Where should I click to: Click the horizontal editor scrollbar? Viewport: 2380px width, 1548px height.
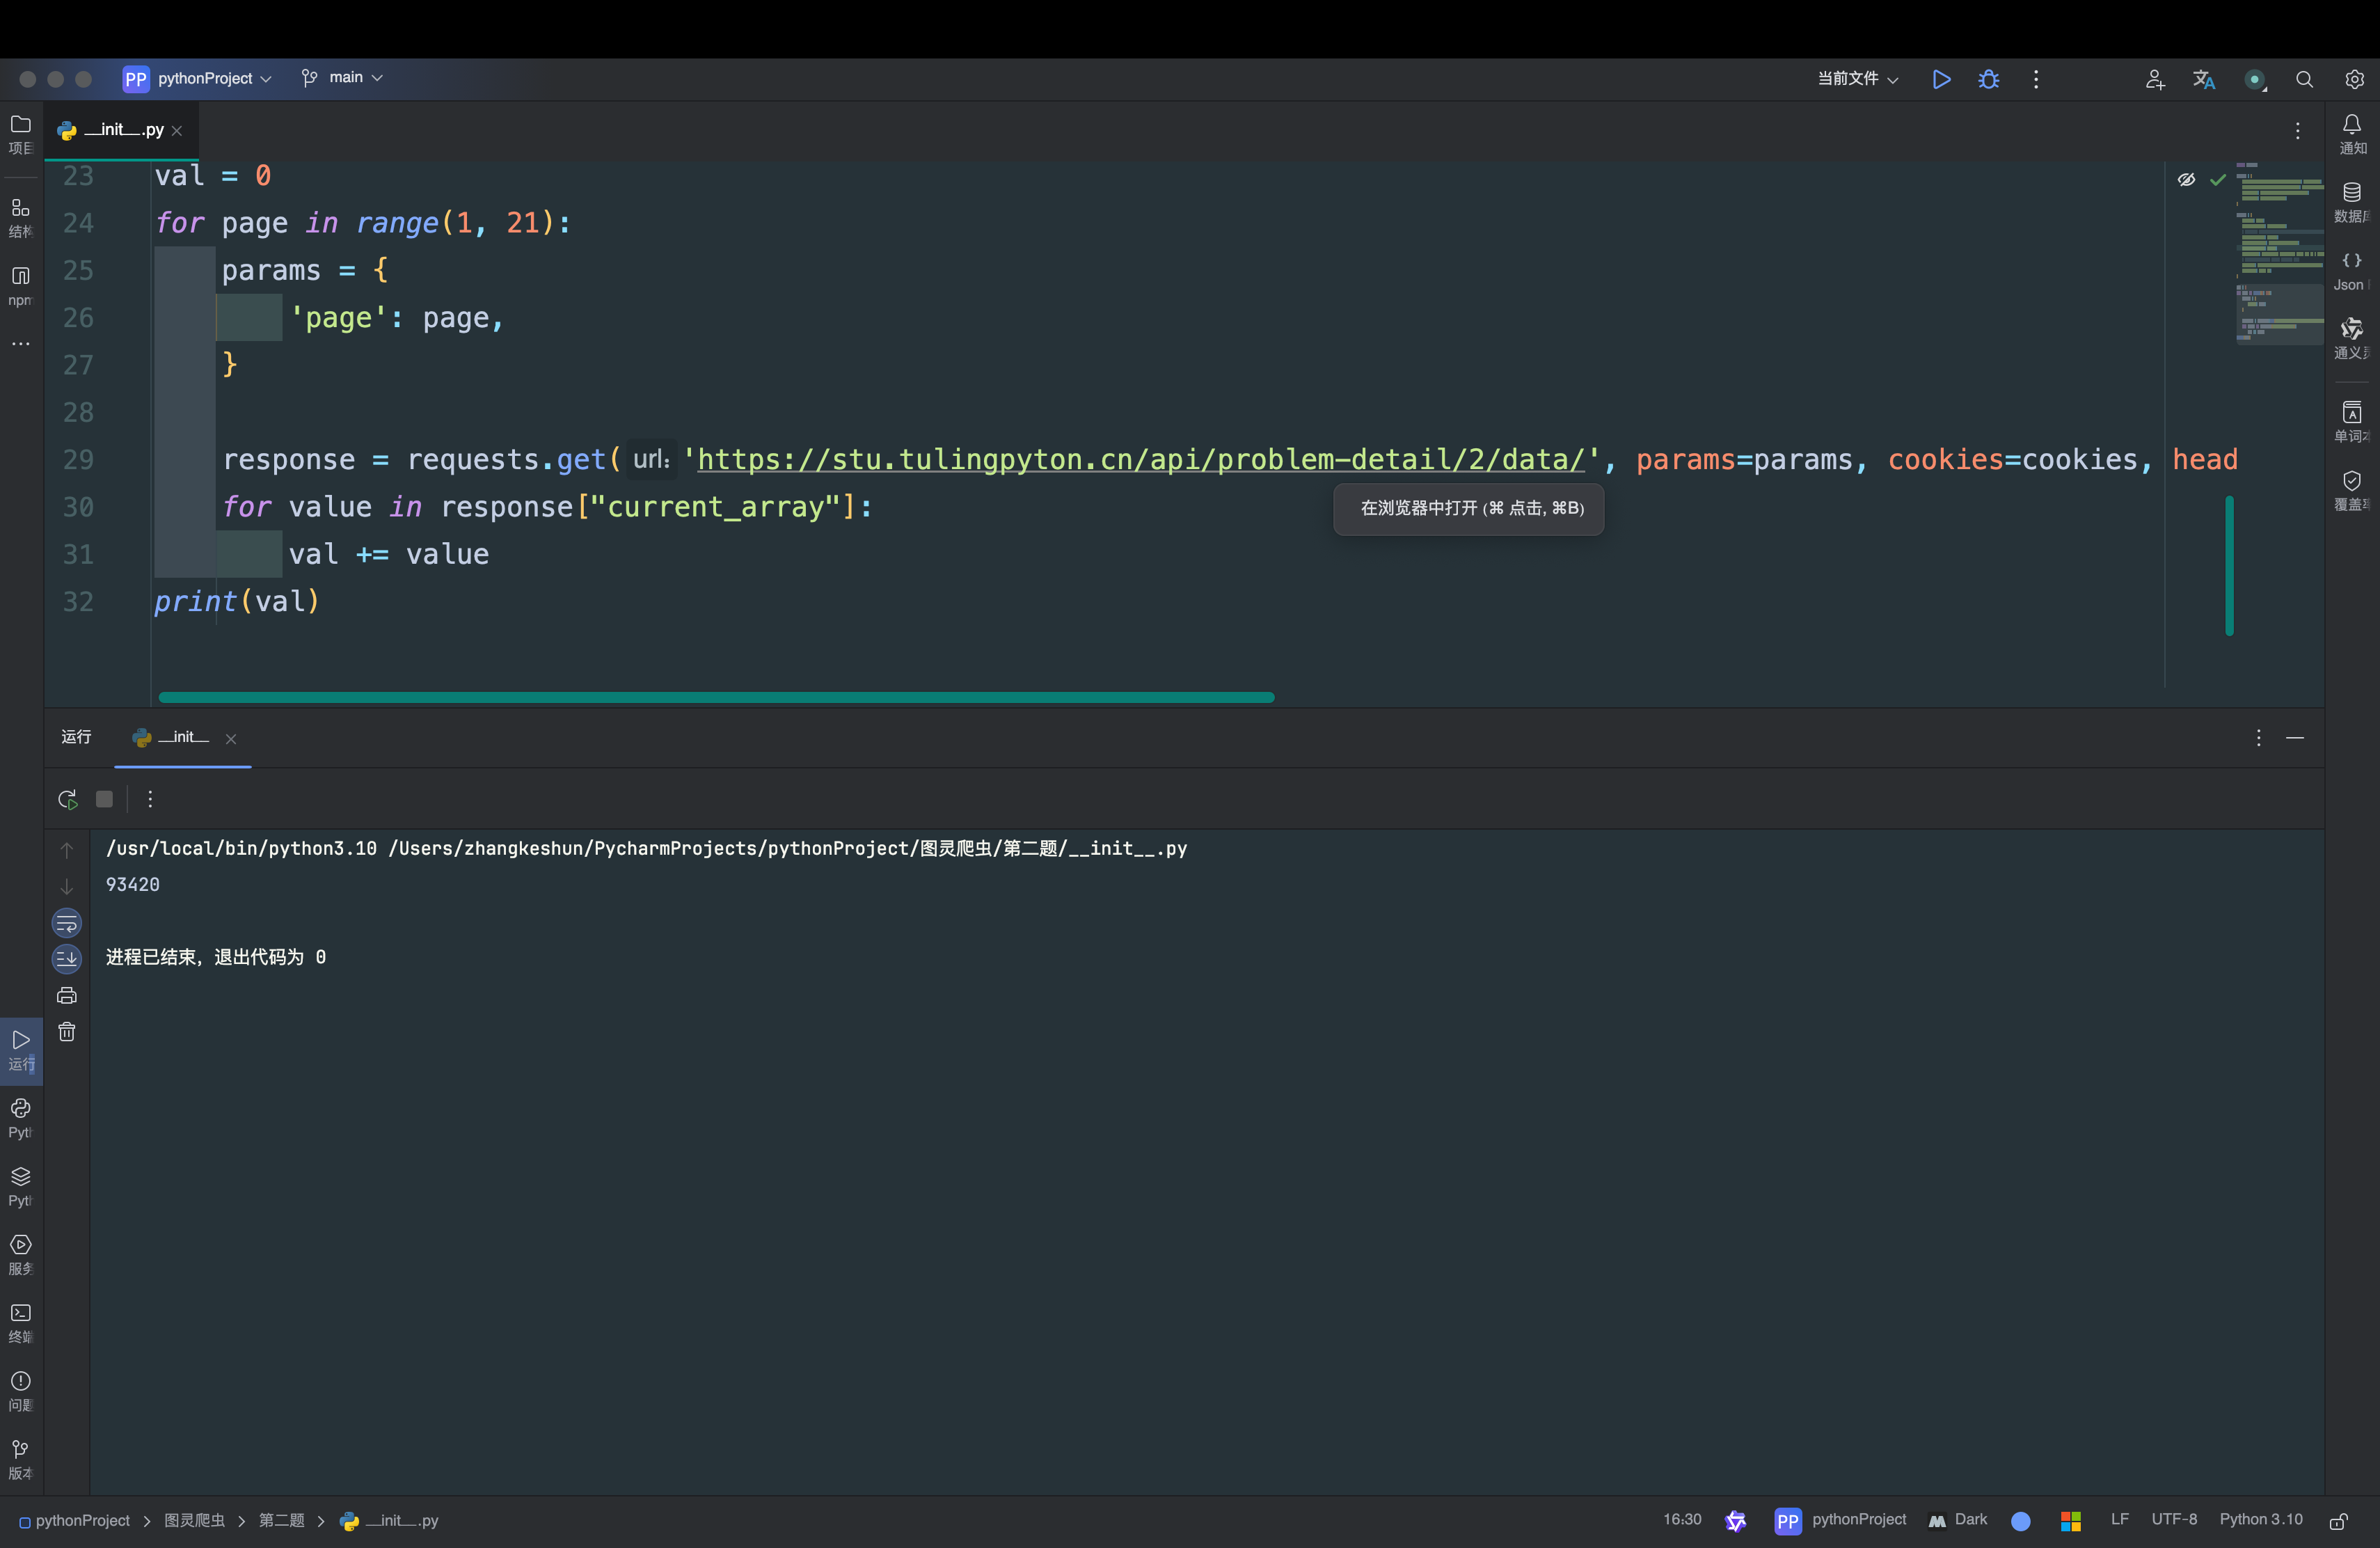pyautogui.click(x=716, y=697)
